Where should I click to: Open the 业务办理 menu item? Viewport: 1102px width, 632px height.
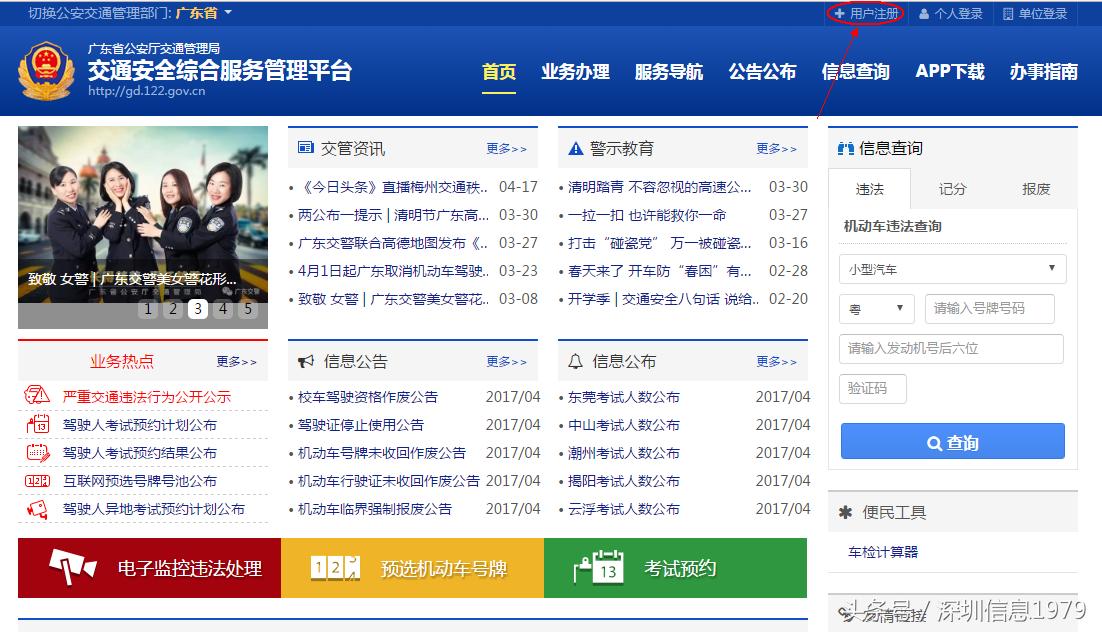(x=575, y=71)
